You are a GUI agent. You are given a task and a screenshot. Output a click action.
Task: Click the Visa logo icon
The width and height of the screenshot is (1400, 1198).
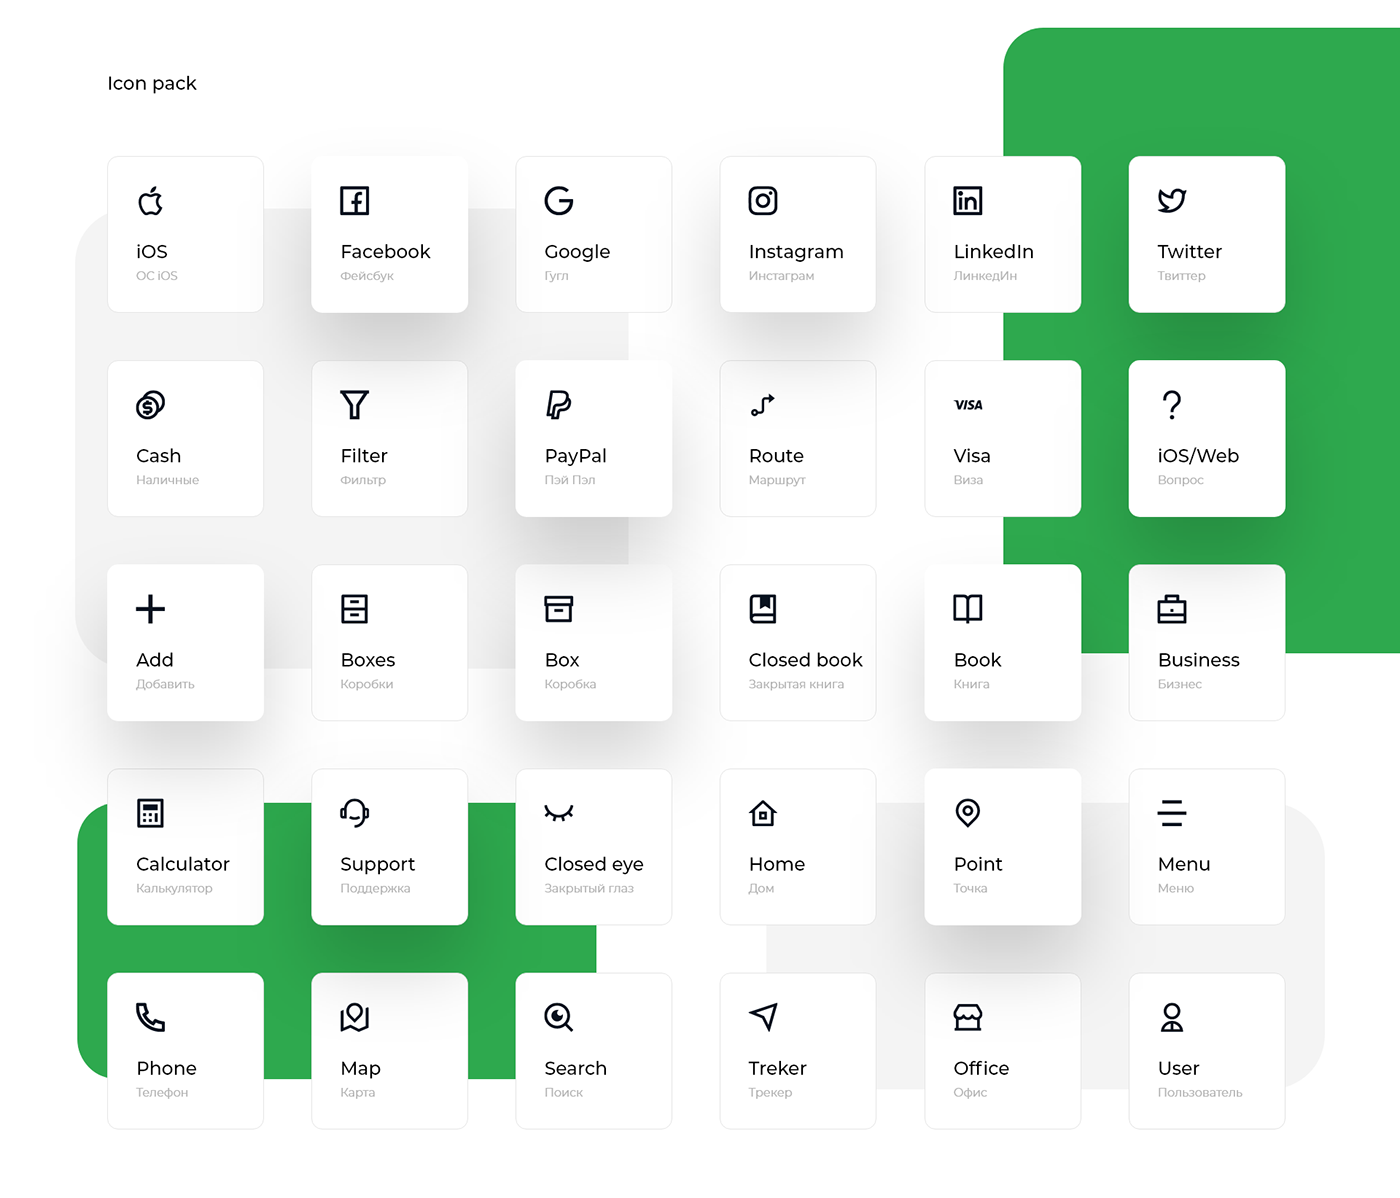coord(968,405)
